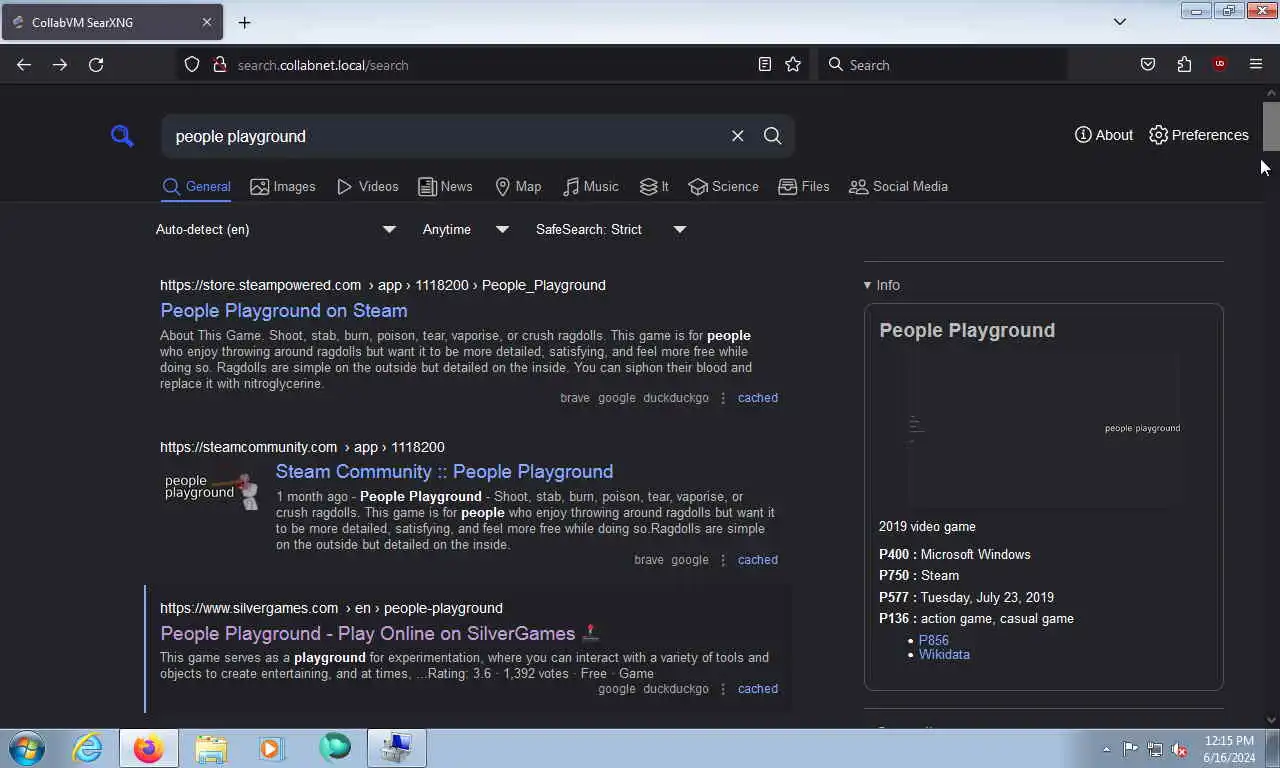Open the Science search category

723,186
